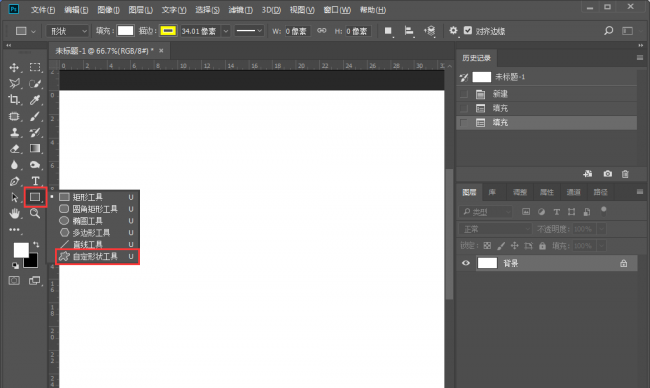
Task: Select the Blur tool
Action: pyautogui.click(x=14, y=165)
